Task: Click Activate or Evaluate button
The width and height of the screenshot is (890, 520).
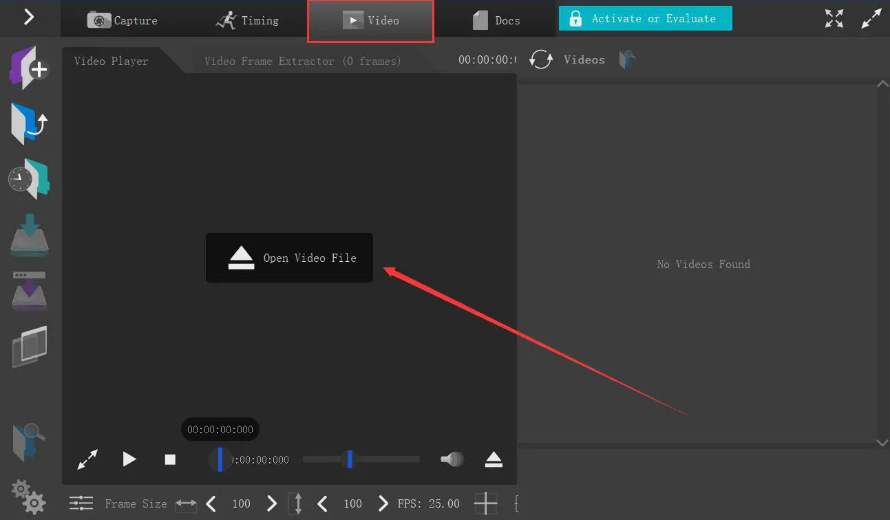Action: pyautogui.click(x=645, y=18)
